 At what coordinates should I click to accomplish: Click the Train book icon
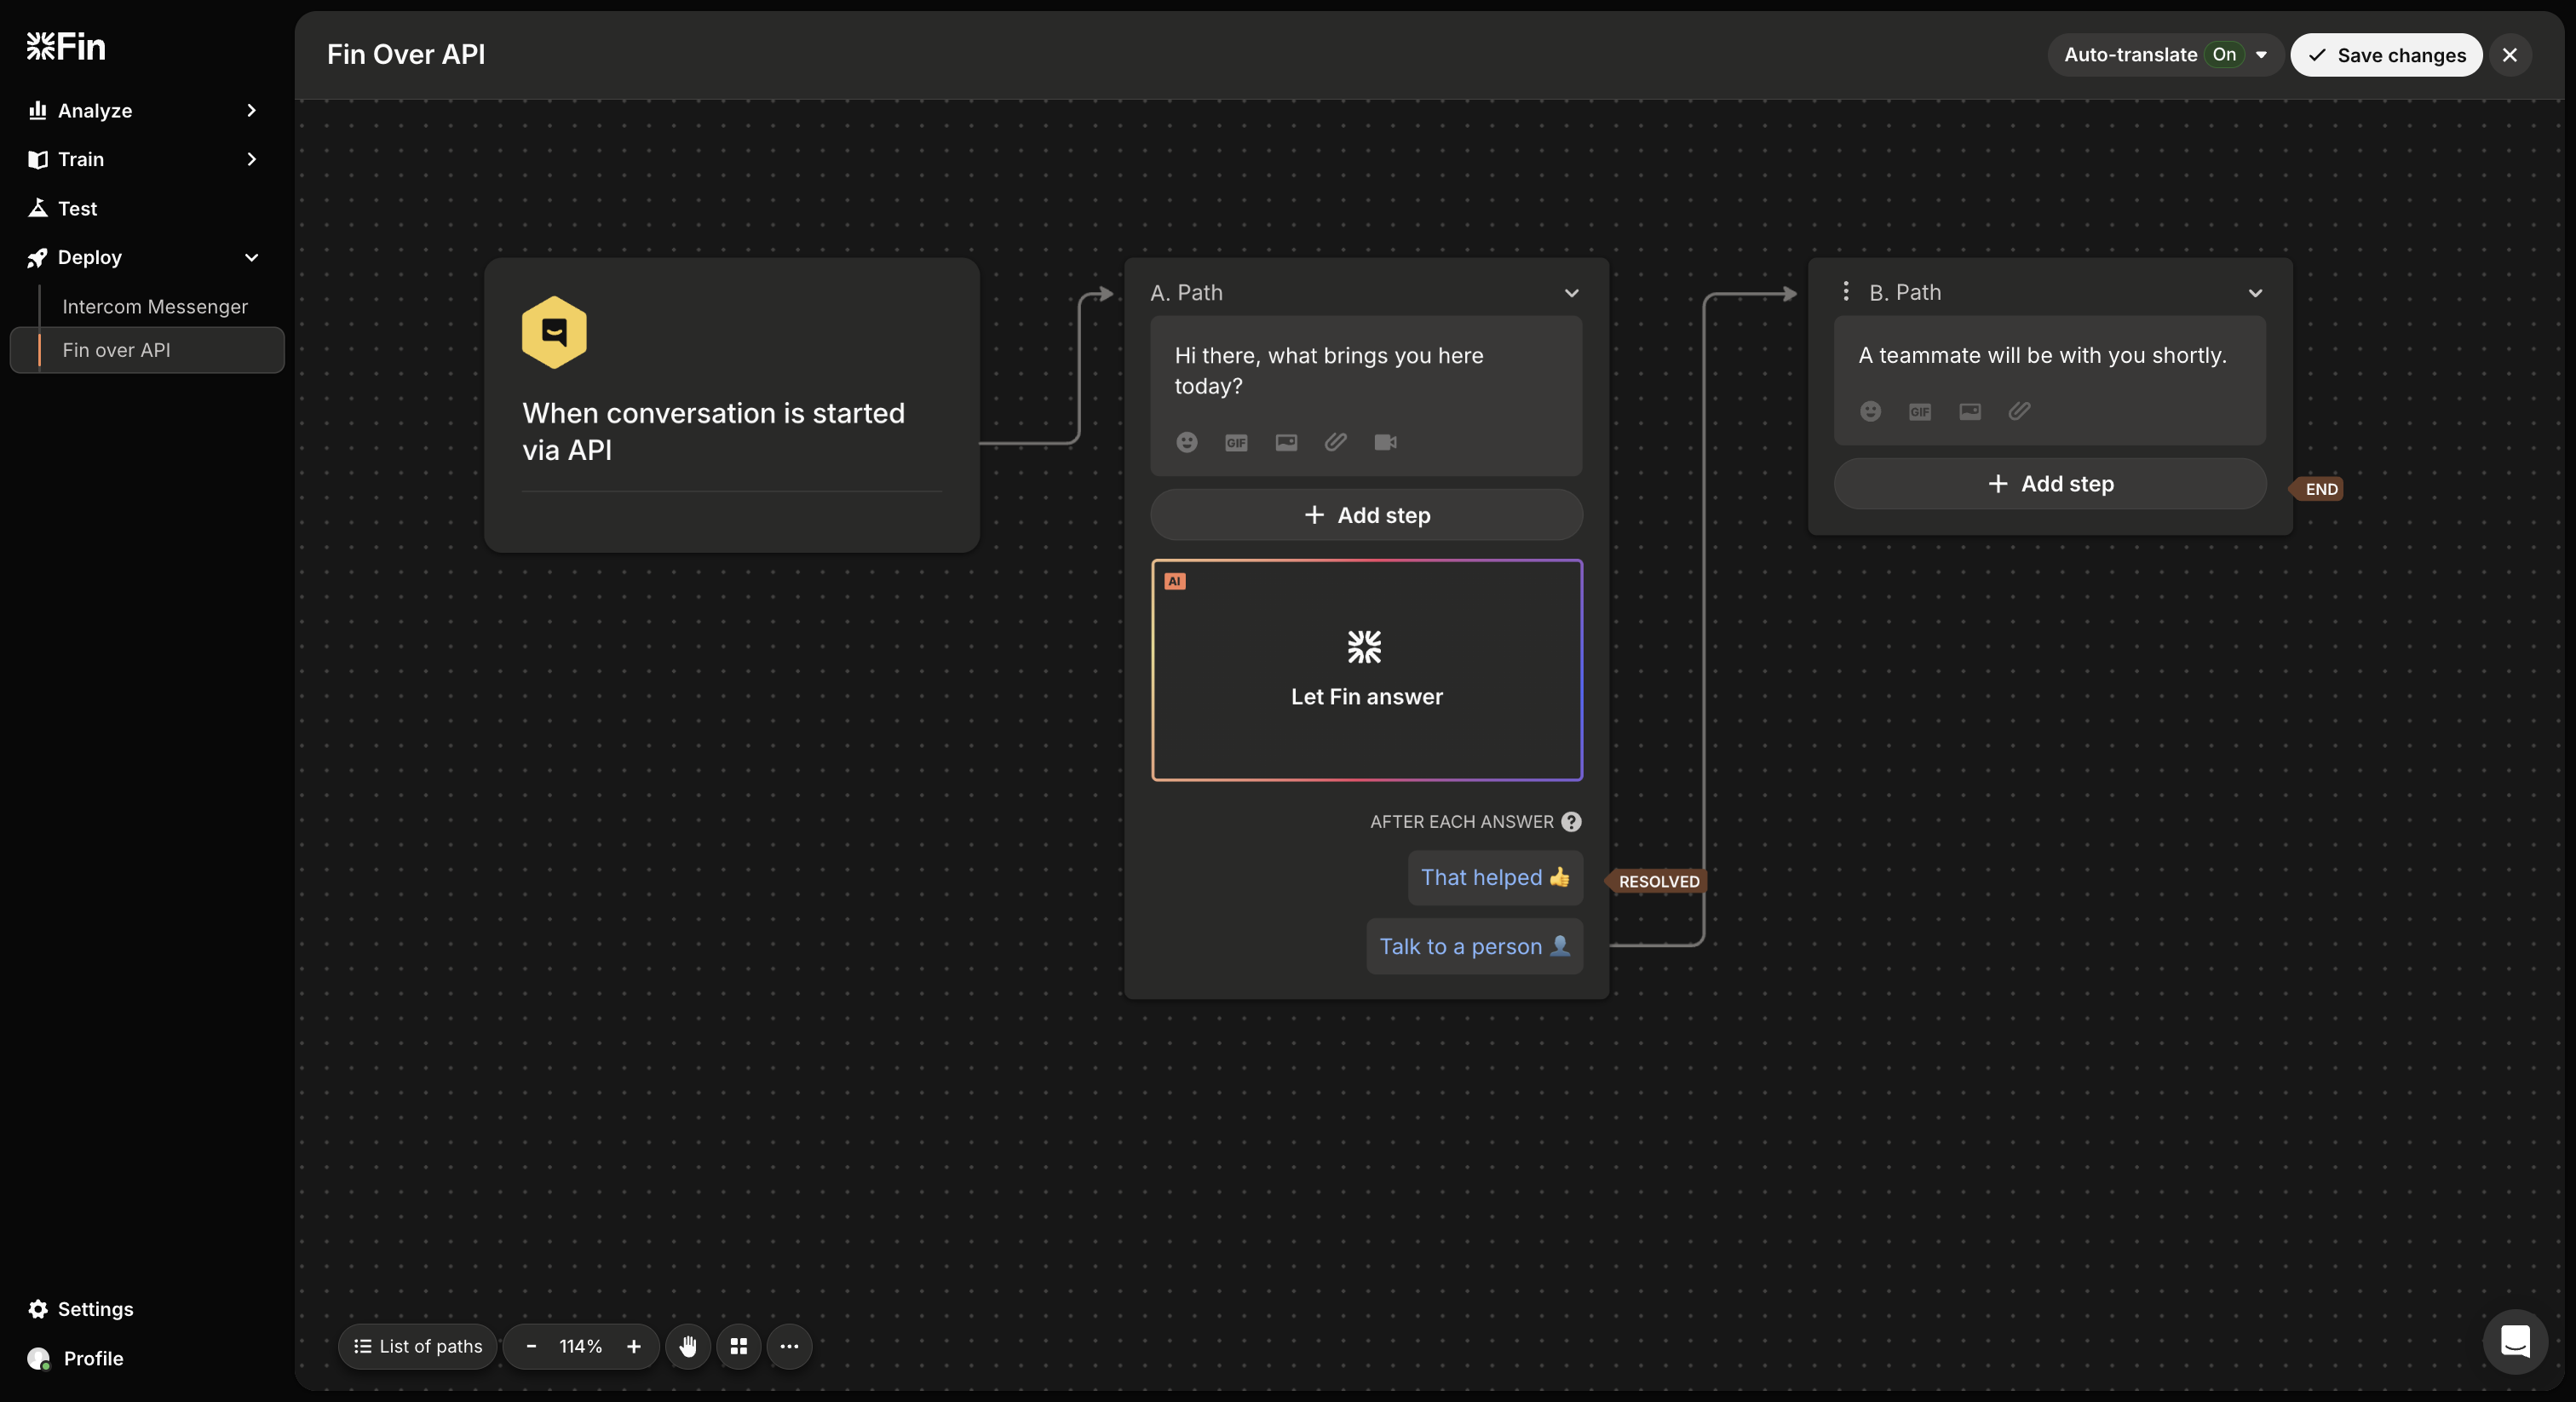tap(38, 159)
